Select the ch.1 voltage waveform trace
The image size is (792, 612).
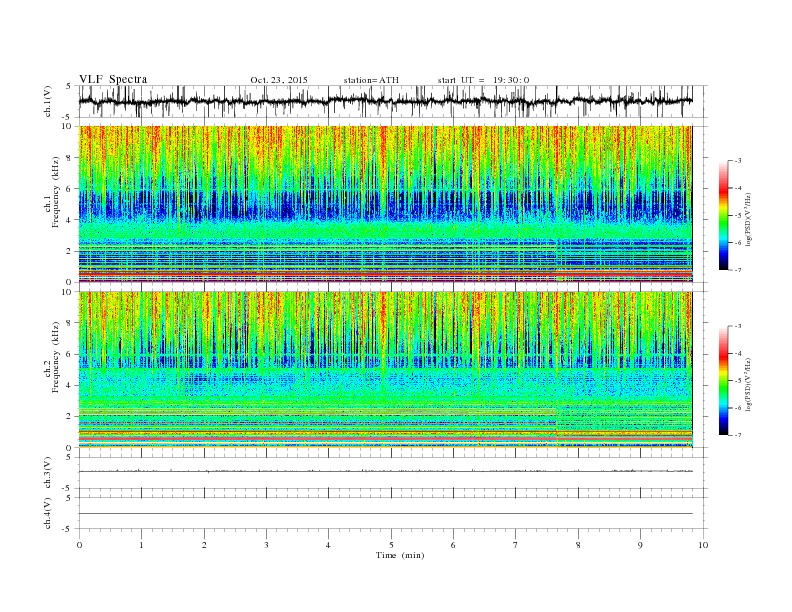pyautogui.click(x=385, y=101)
